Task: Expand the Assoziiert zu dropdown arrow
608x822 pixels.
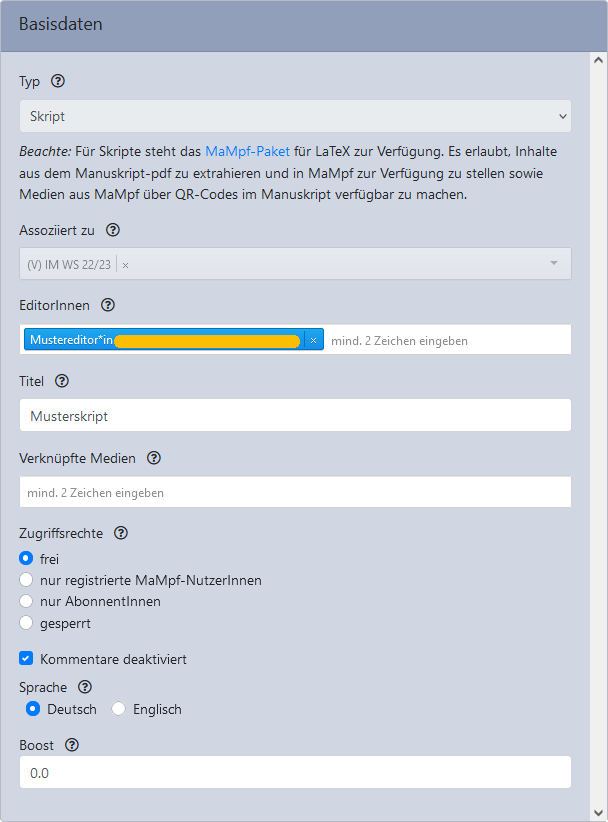Action: click(x=553, y=263)
